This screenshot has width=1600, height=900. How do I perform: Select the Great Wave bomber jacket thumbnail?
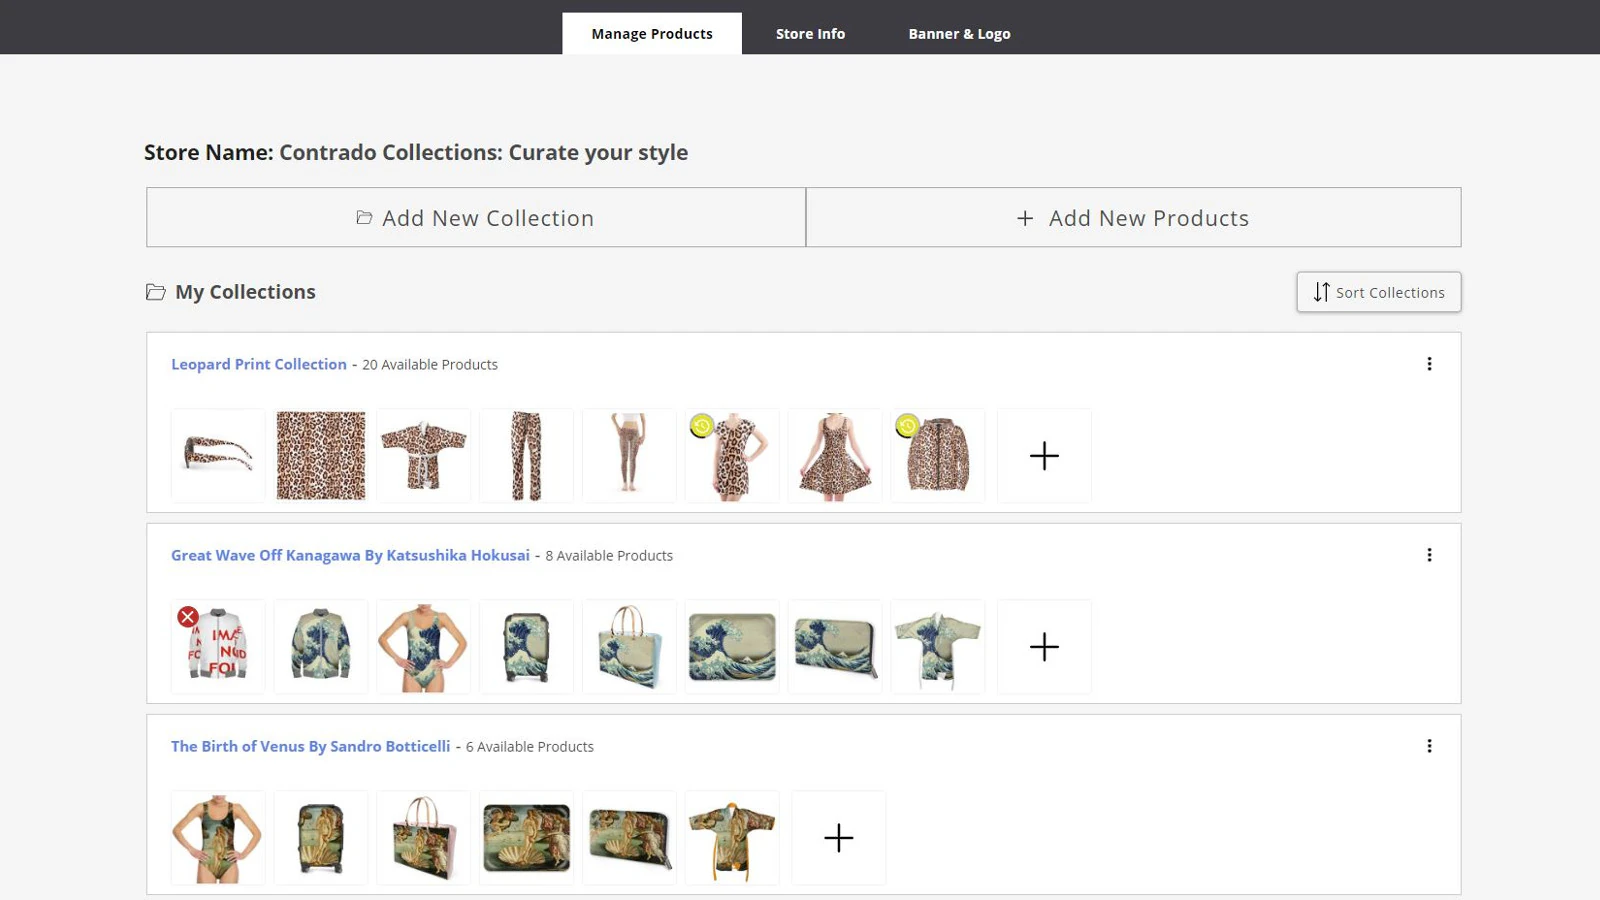(x=321, y=647)
